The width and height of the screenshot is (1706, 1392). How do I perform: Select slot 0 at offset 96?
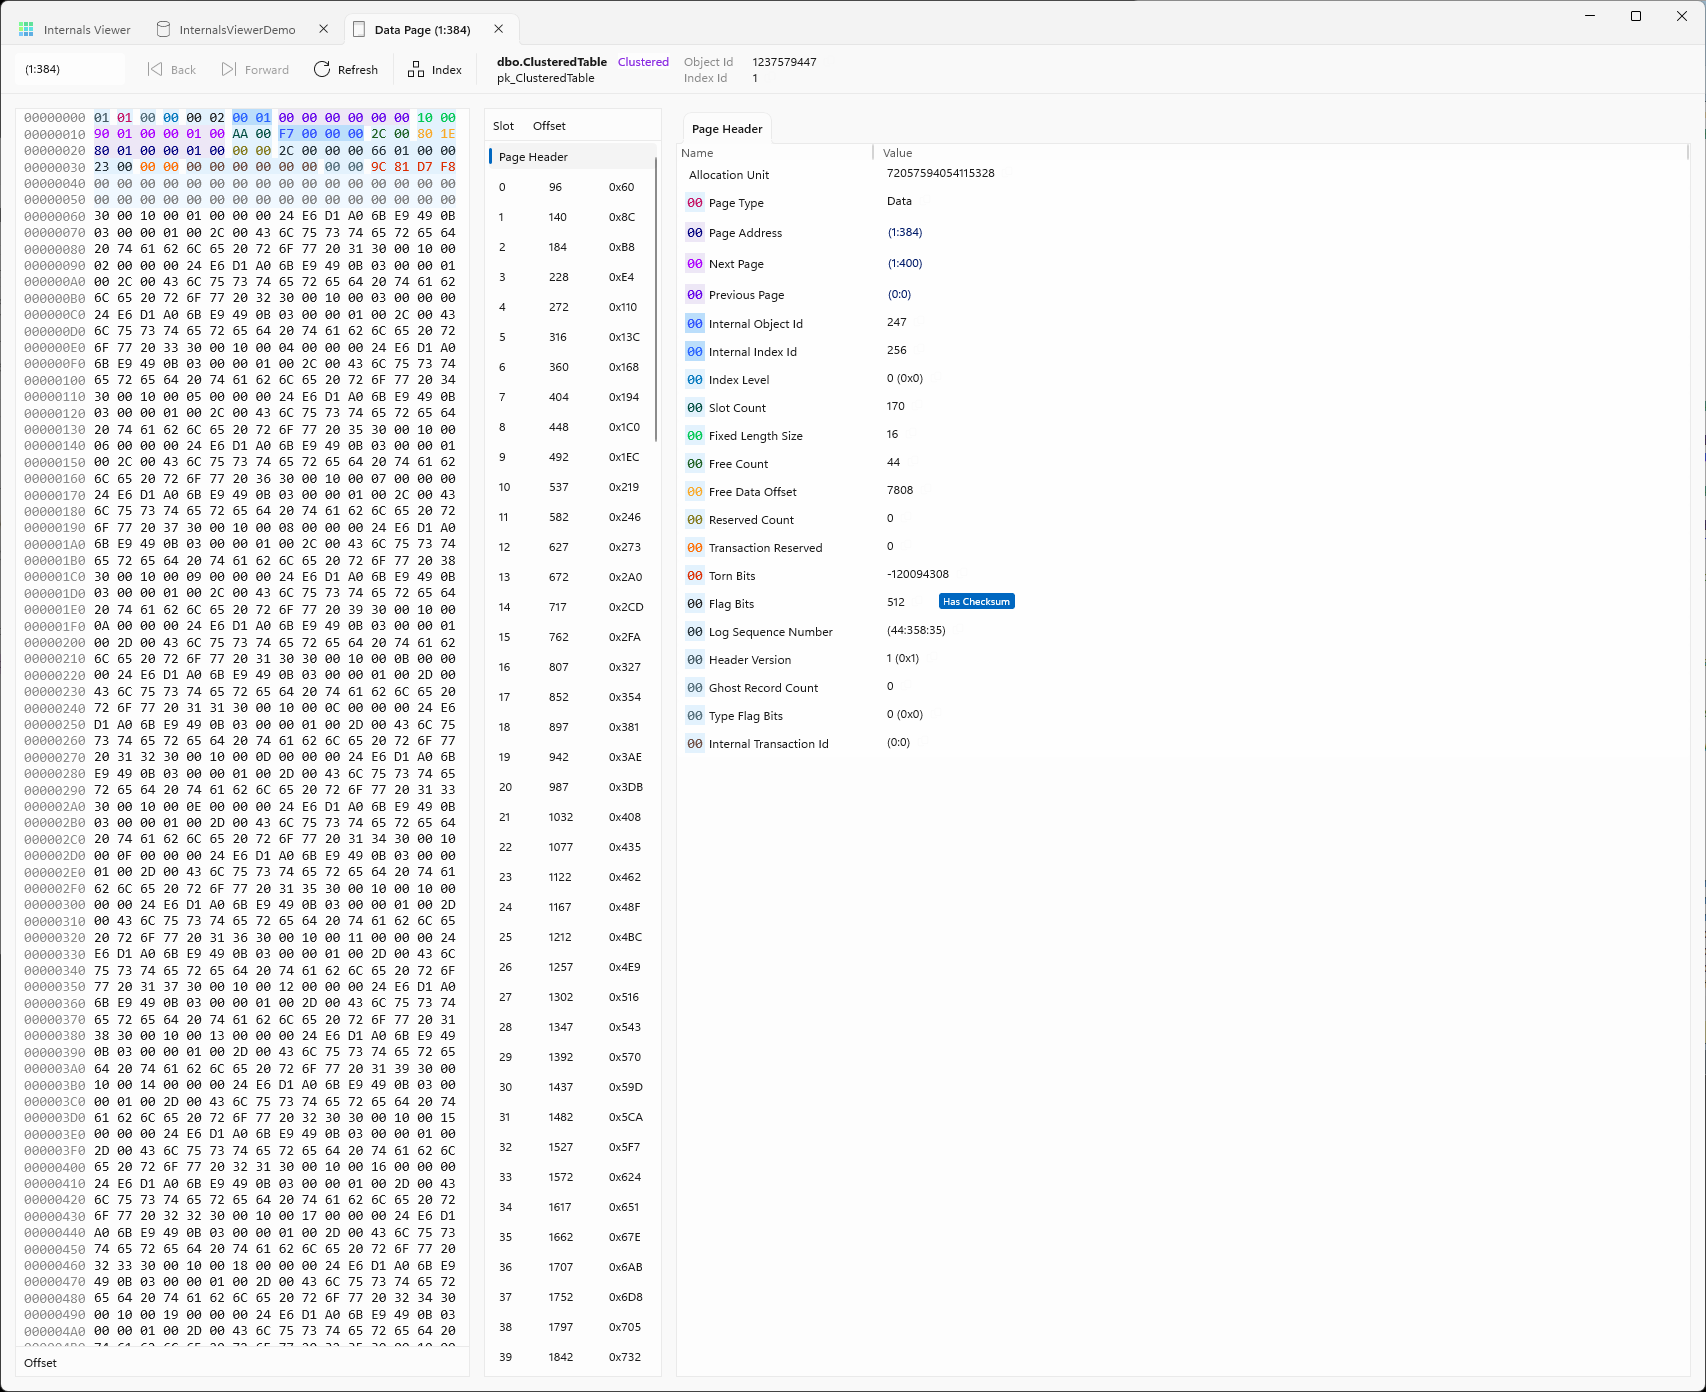coord(571,187)
